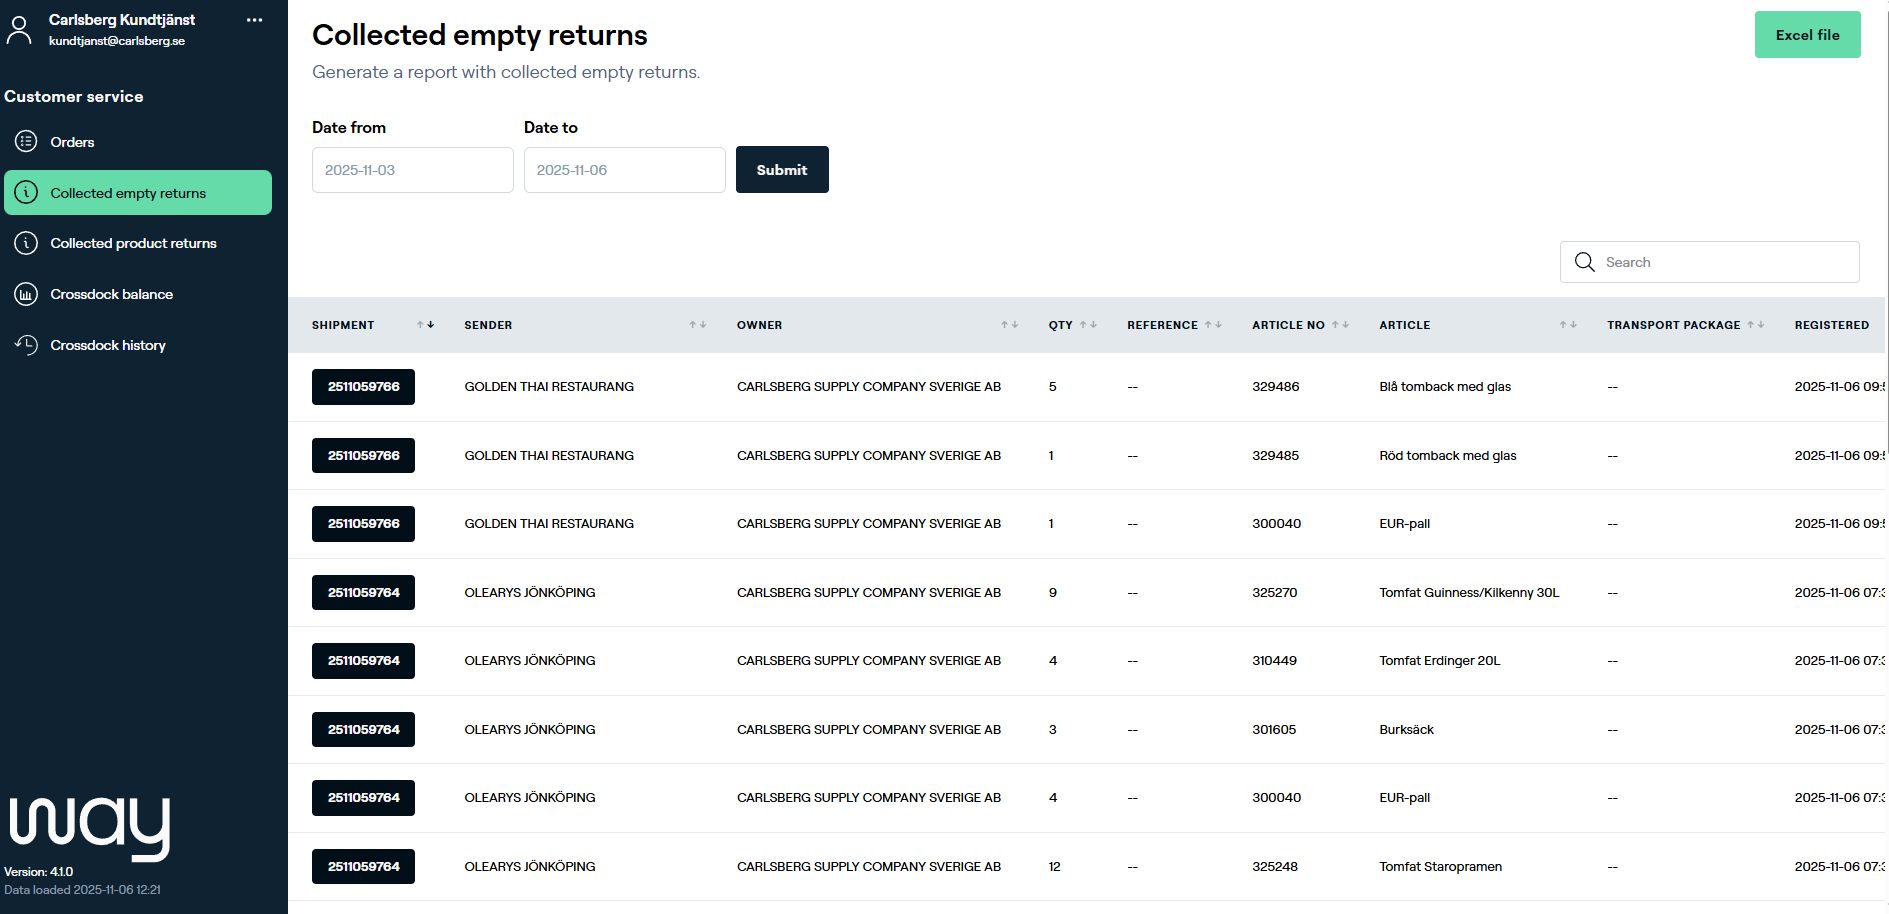The width and height of the screenshot is (1889, 914).
Task: Download the Excel file
Action: pyautogui.click(x=1806, y=35)
